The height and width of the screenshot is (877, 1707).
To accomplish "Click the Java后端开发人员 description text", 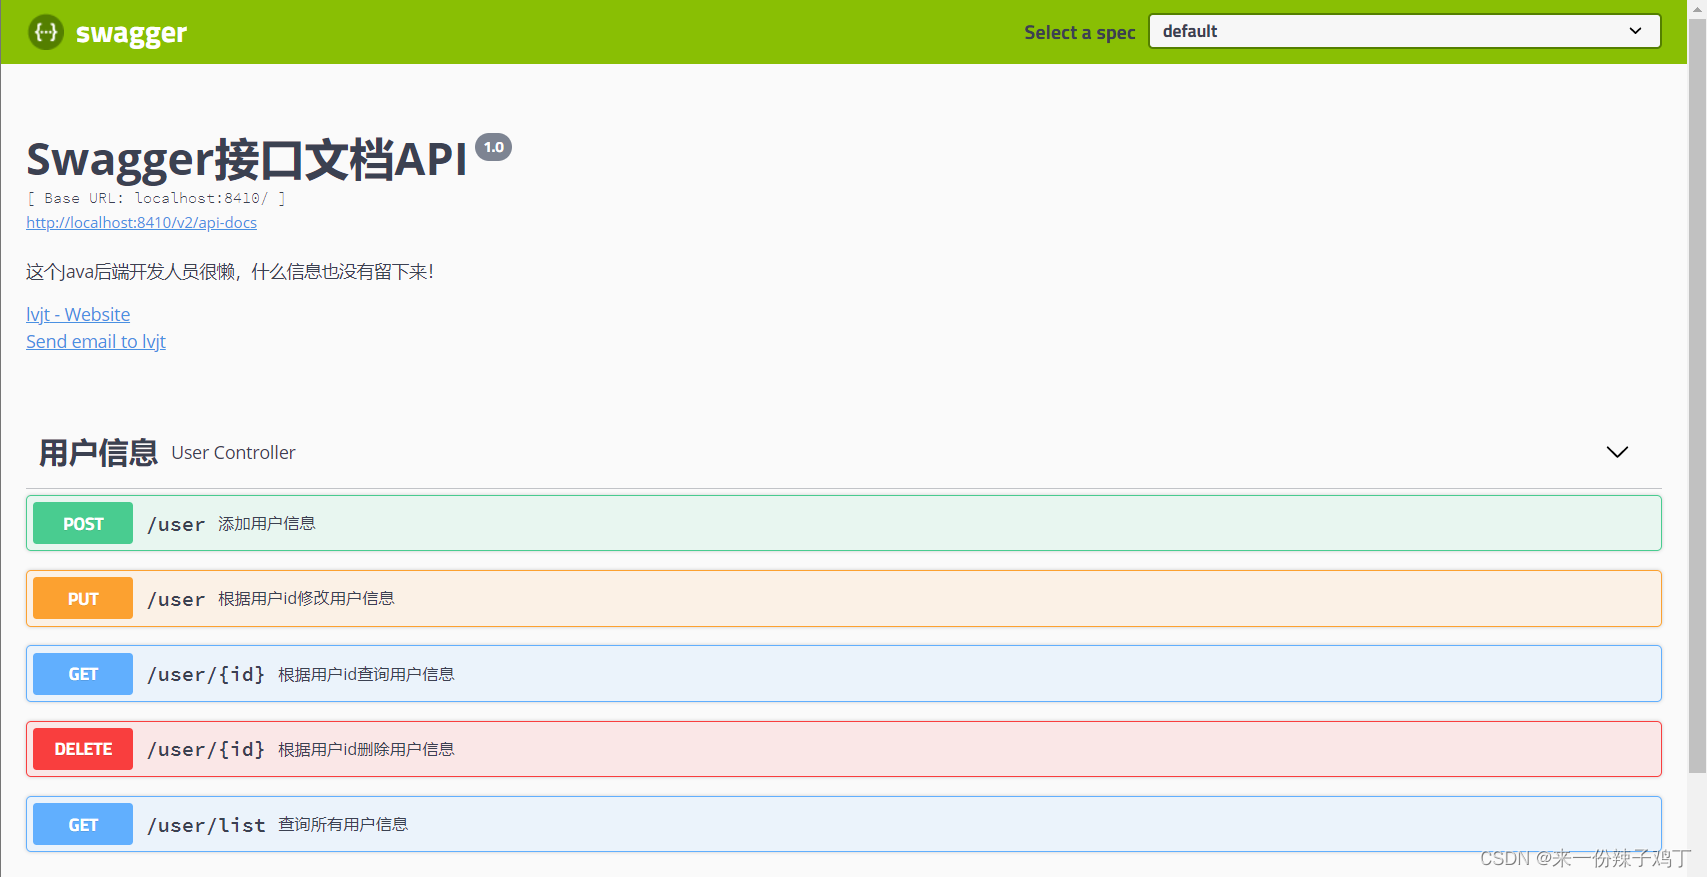I will coord(230,272).
